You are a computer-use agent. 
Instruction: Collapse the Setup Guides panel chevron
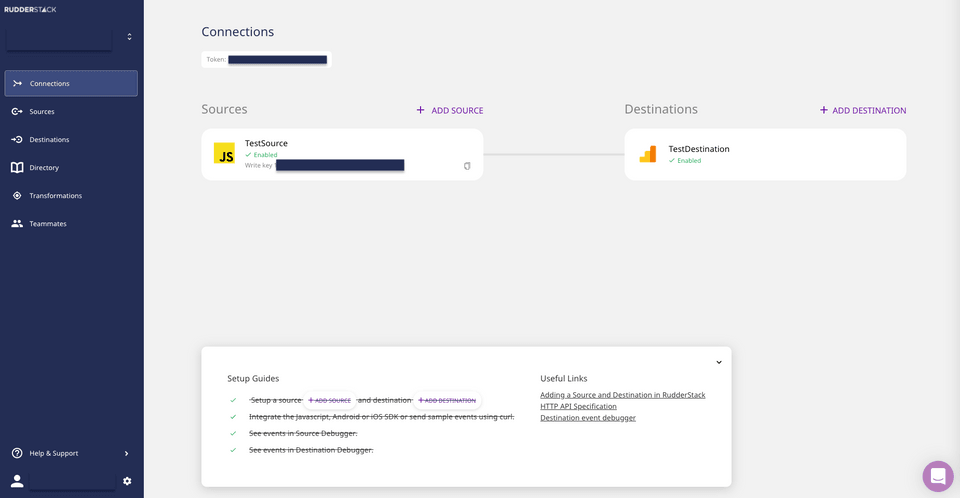719,362
